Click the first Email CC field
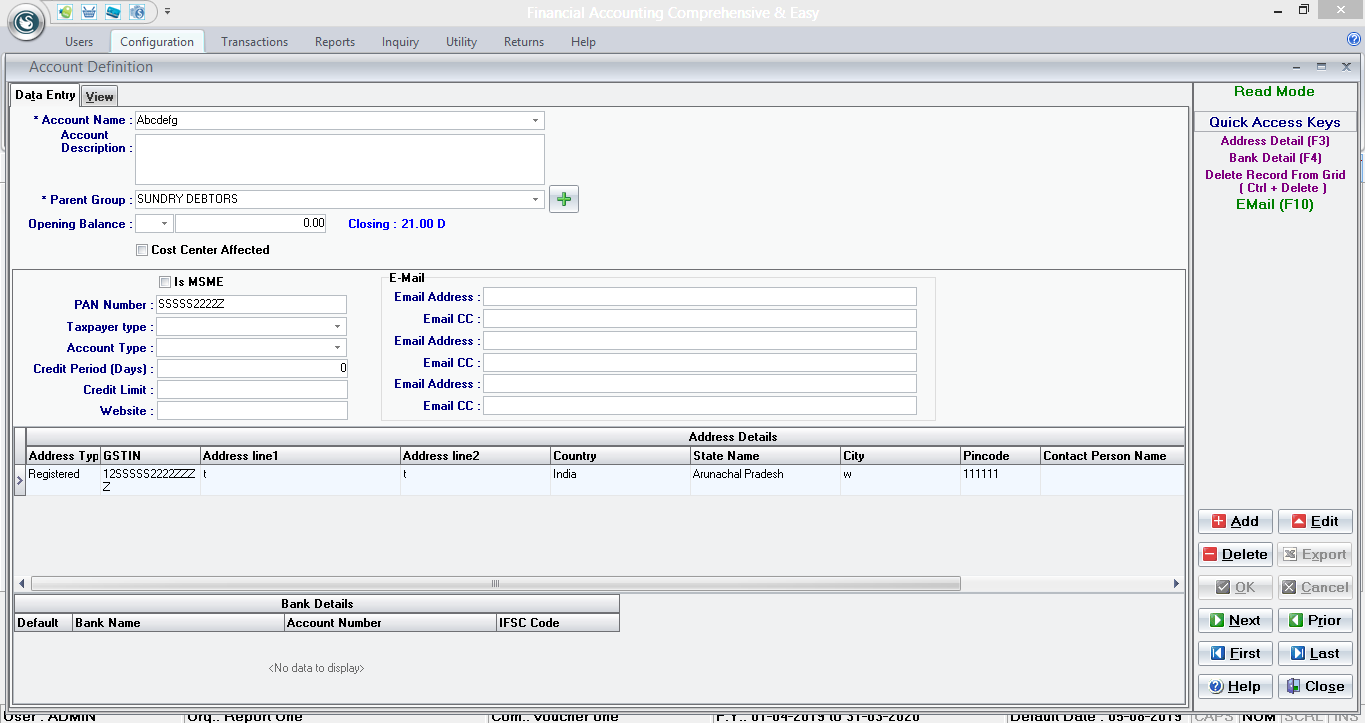This screenshot has width=1365, height=723. tap(700, 319)
